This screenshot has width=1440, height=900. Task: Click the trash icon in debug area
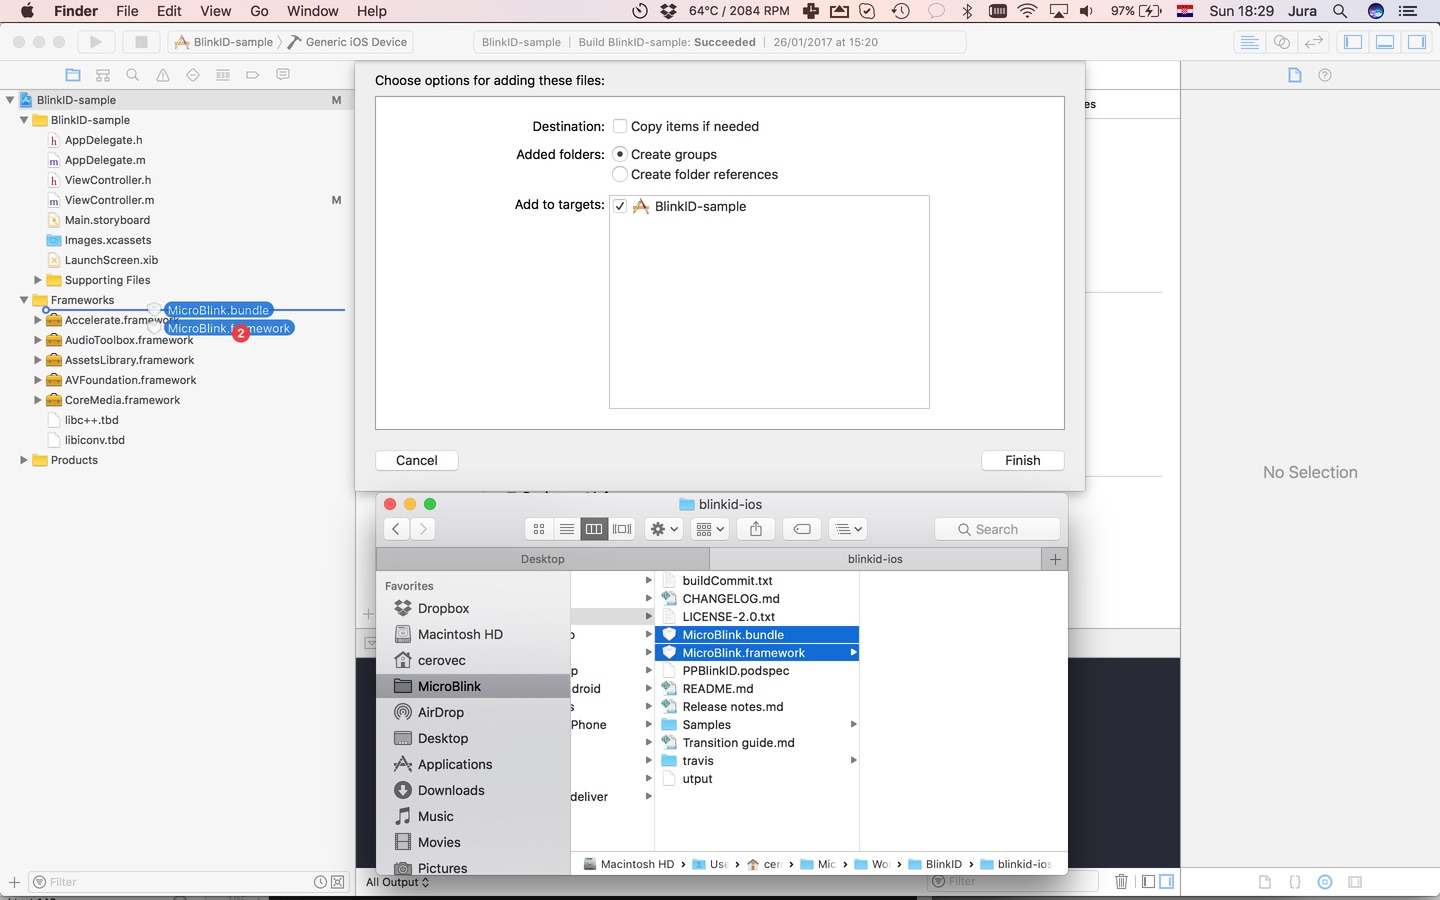[1121, 881]
